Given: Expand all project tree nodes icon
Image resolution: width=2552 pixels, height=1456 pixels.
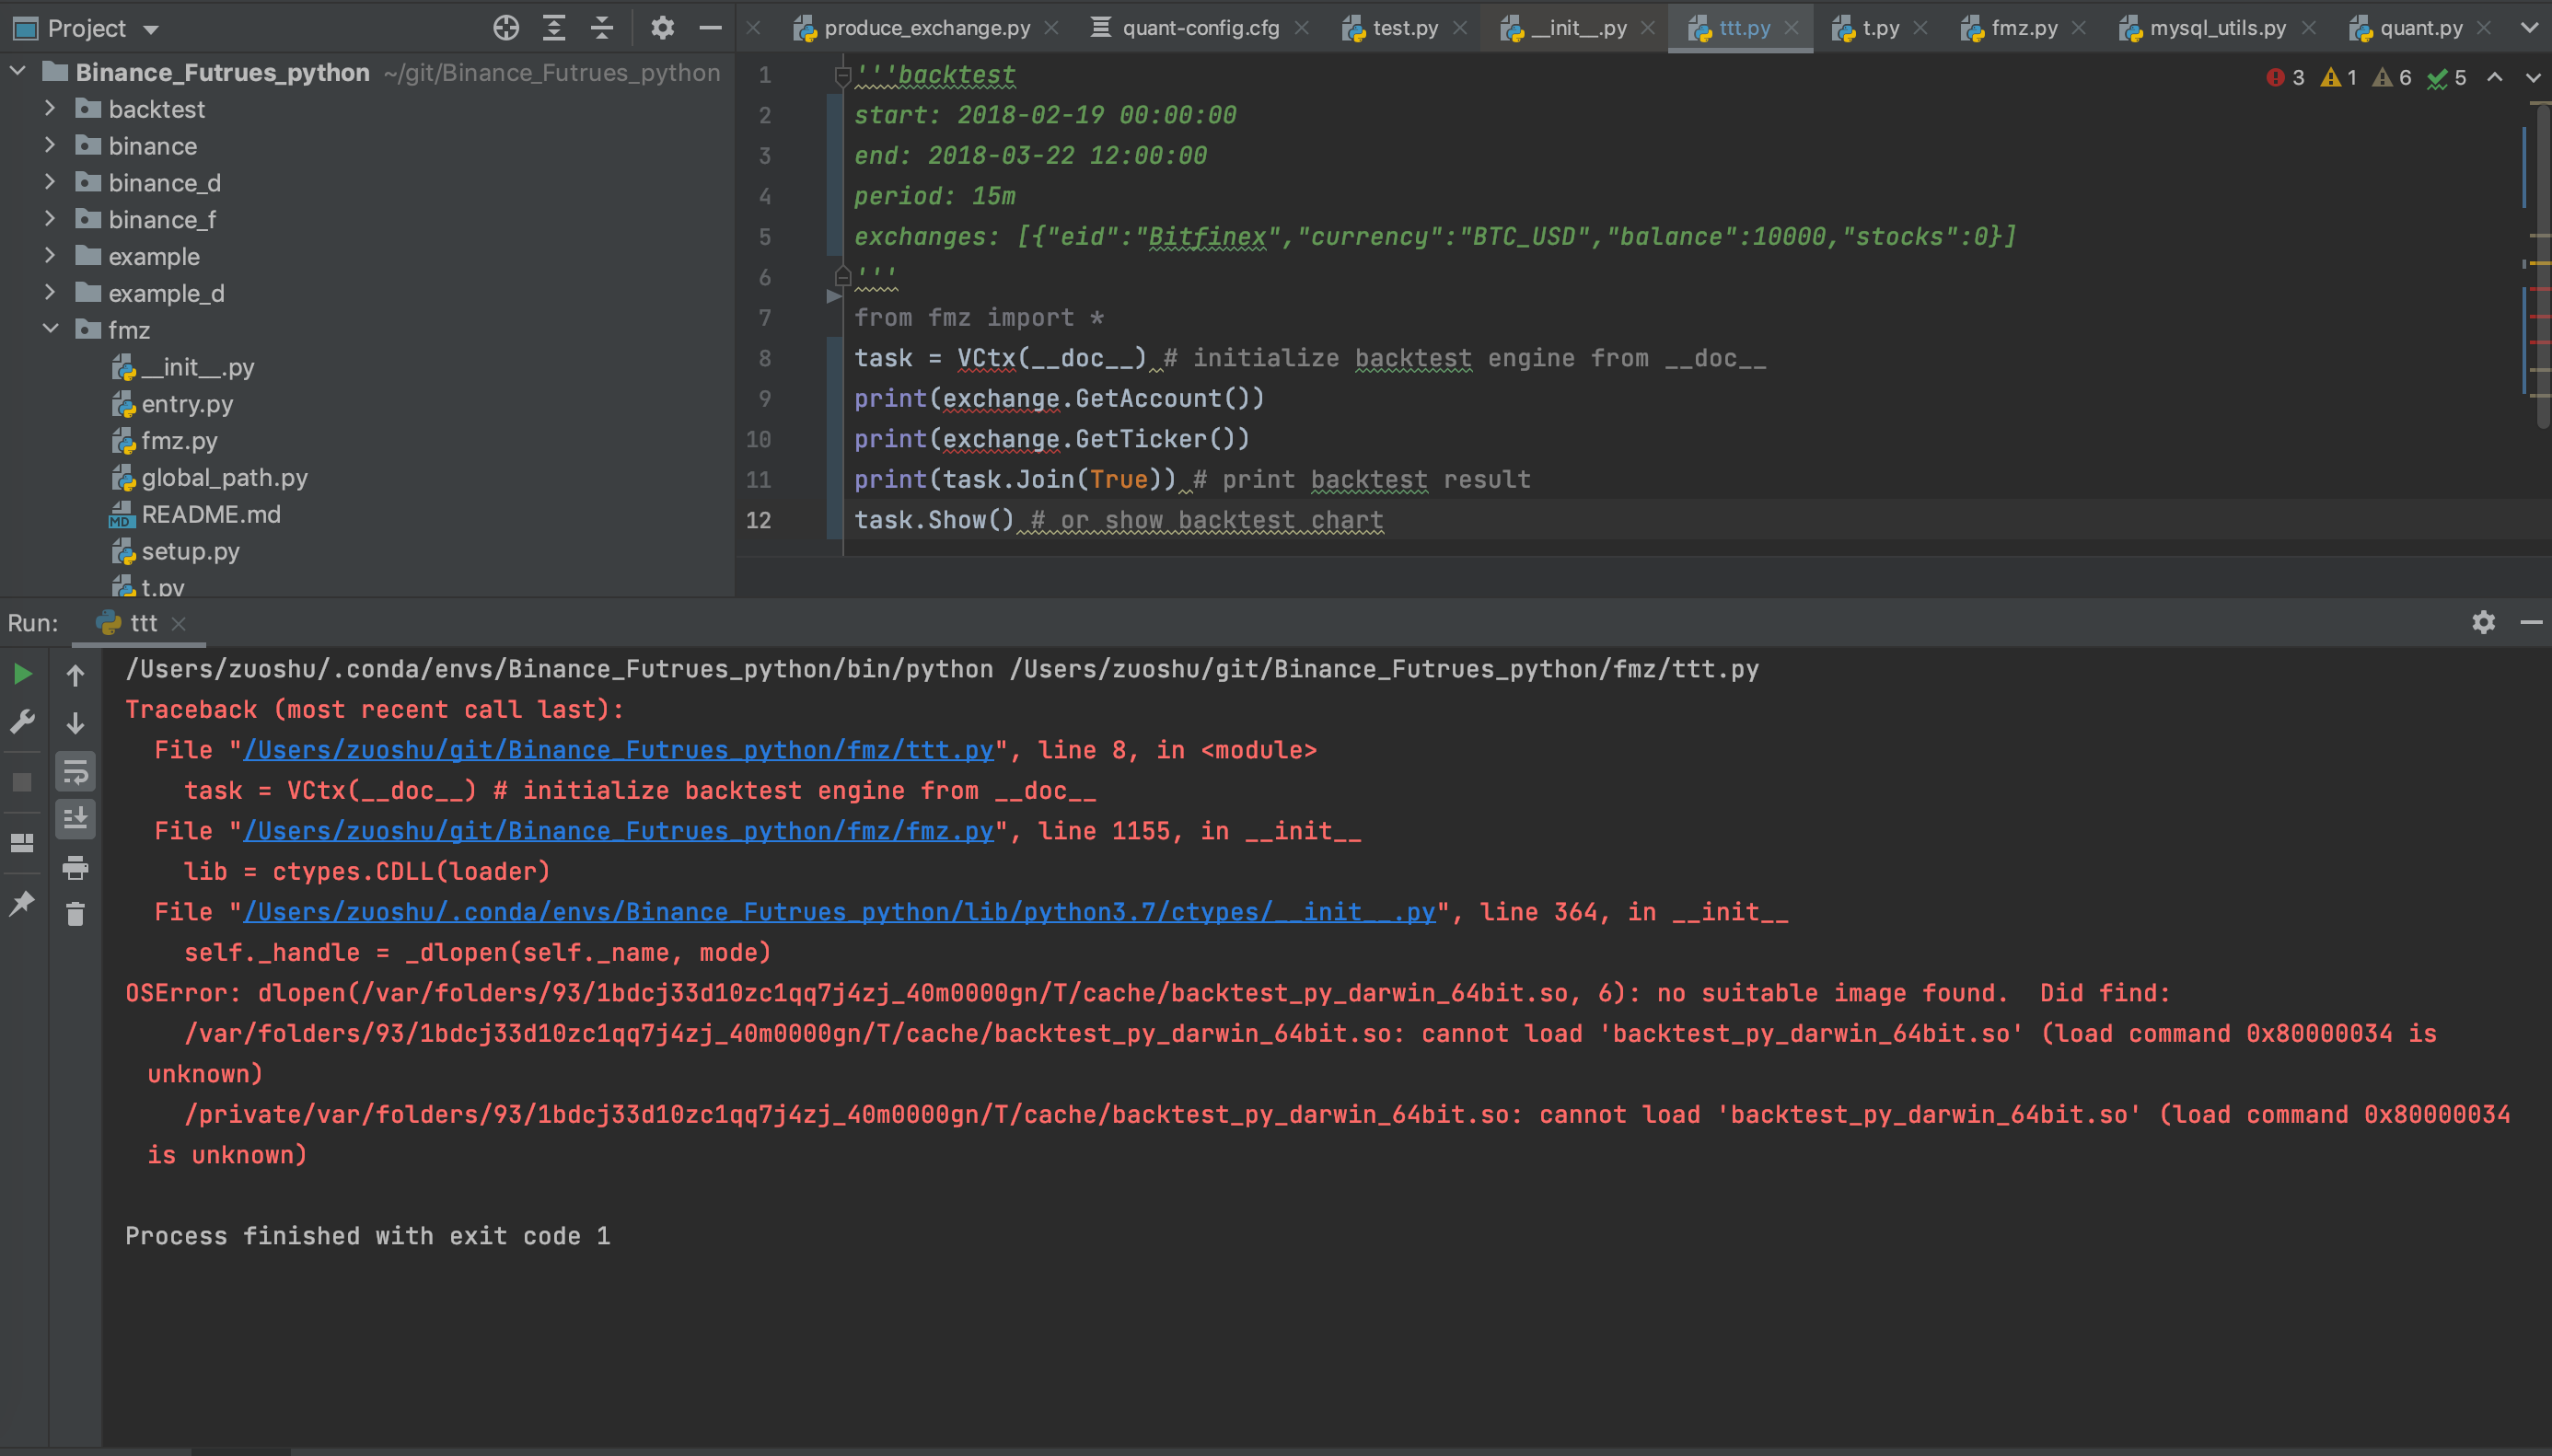Looking at the screenshot, I should click(554, 28).
